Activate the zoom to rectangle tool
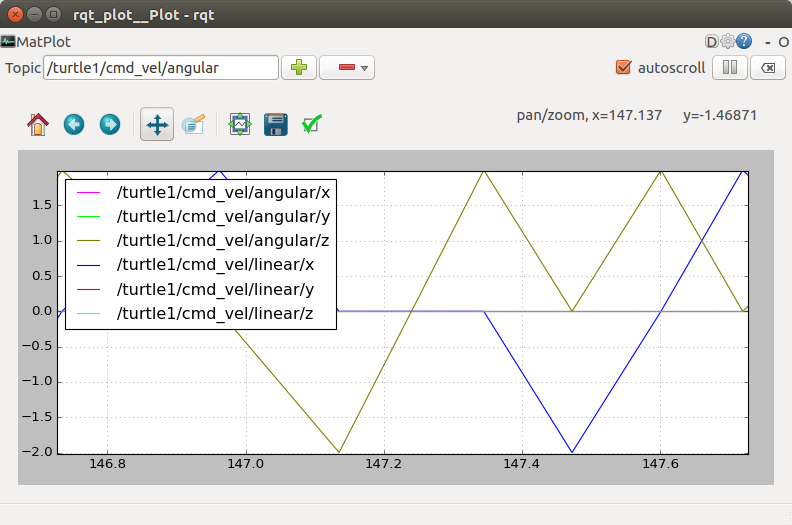The width and height of the screenshot is (792, 525). 193,124
